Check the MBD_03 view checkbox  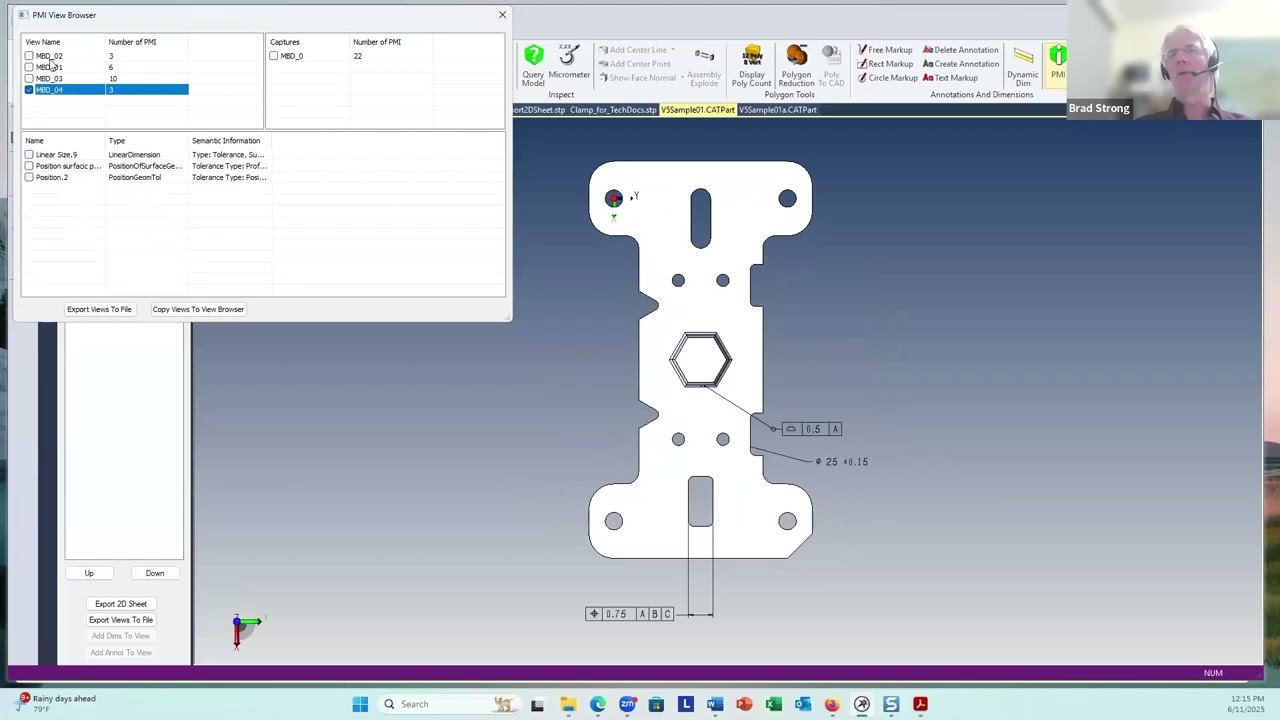pos(29,78)
